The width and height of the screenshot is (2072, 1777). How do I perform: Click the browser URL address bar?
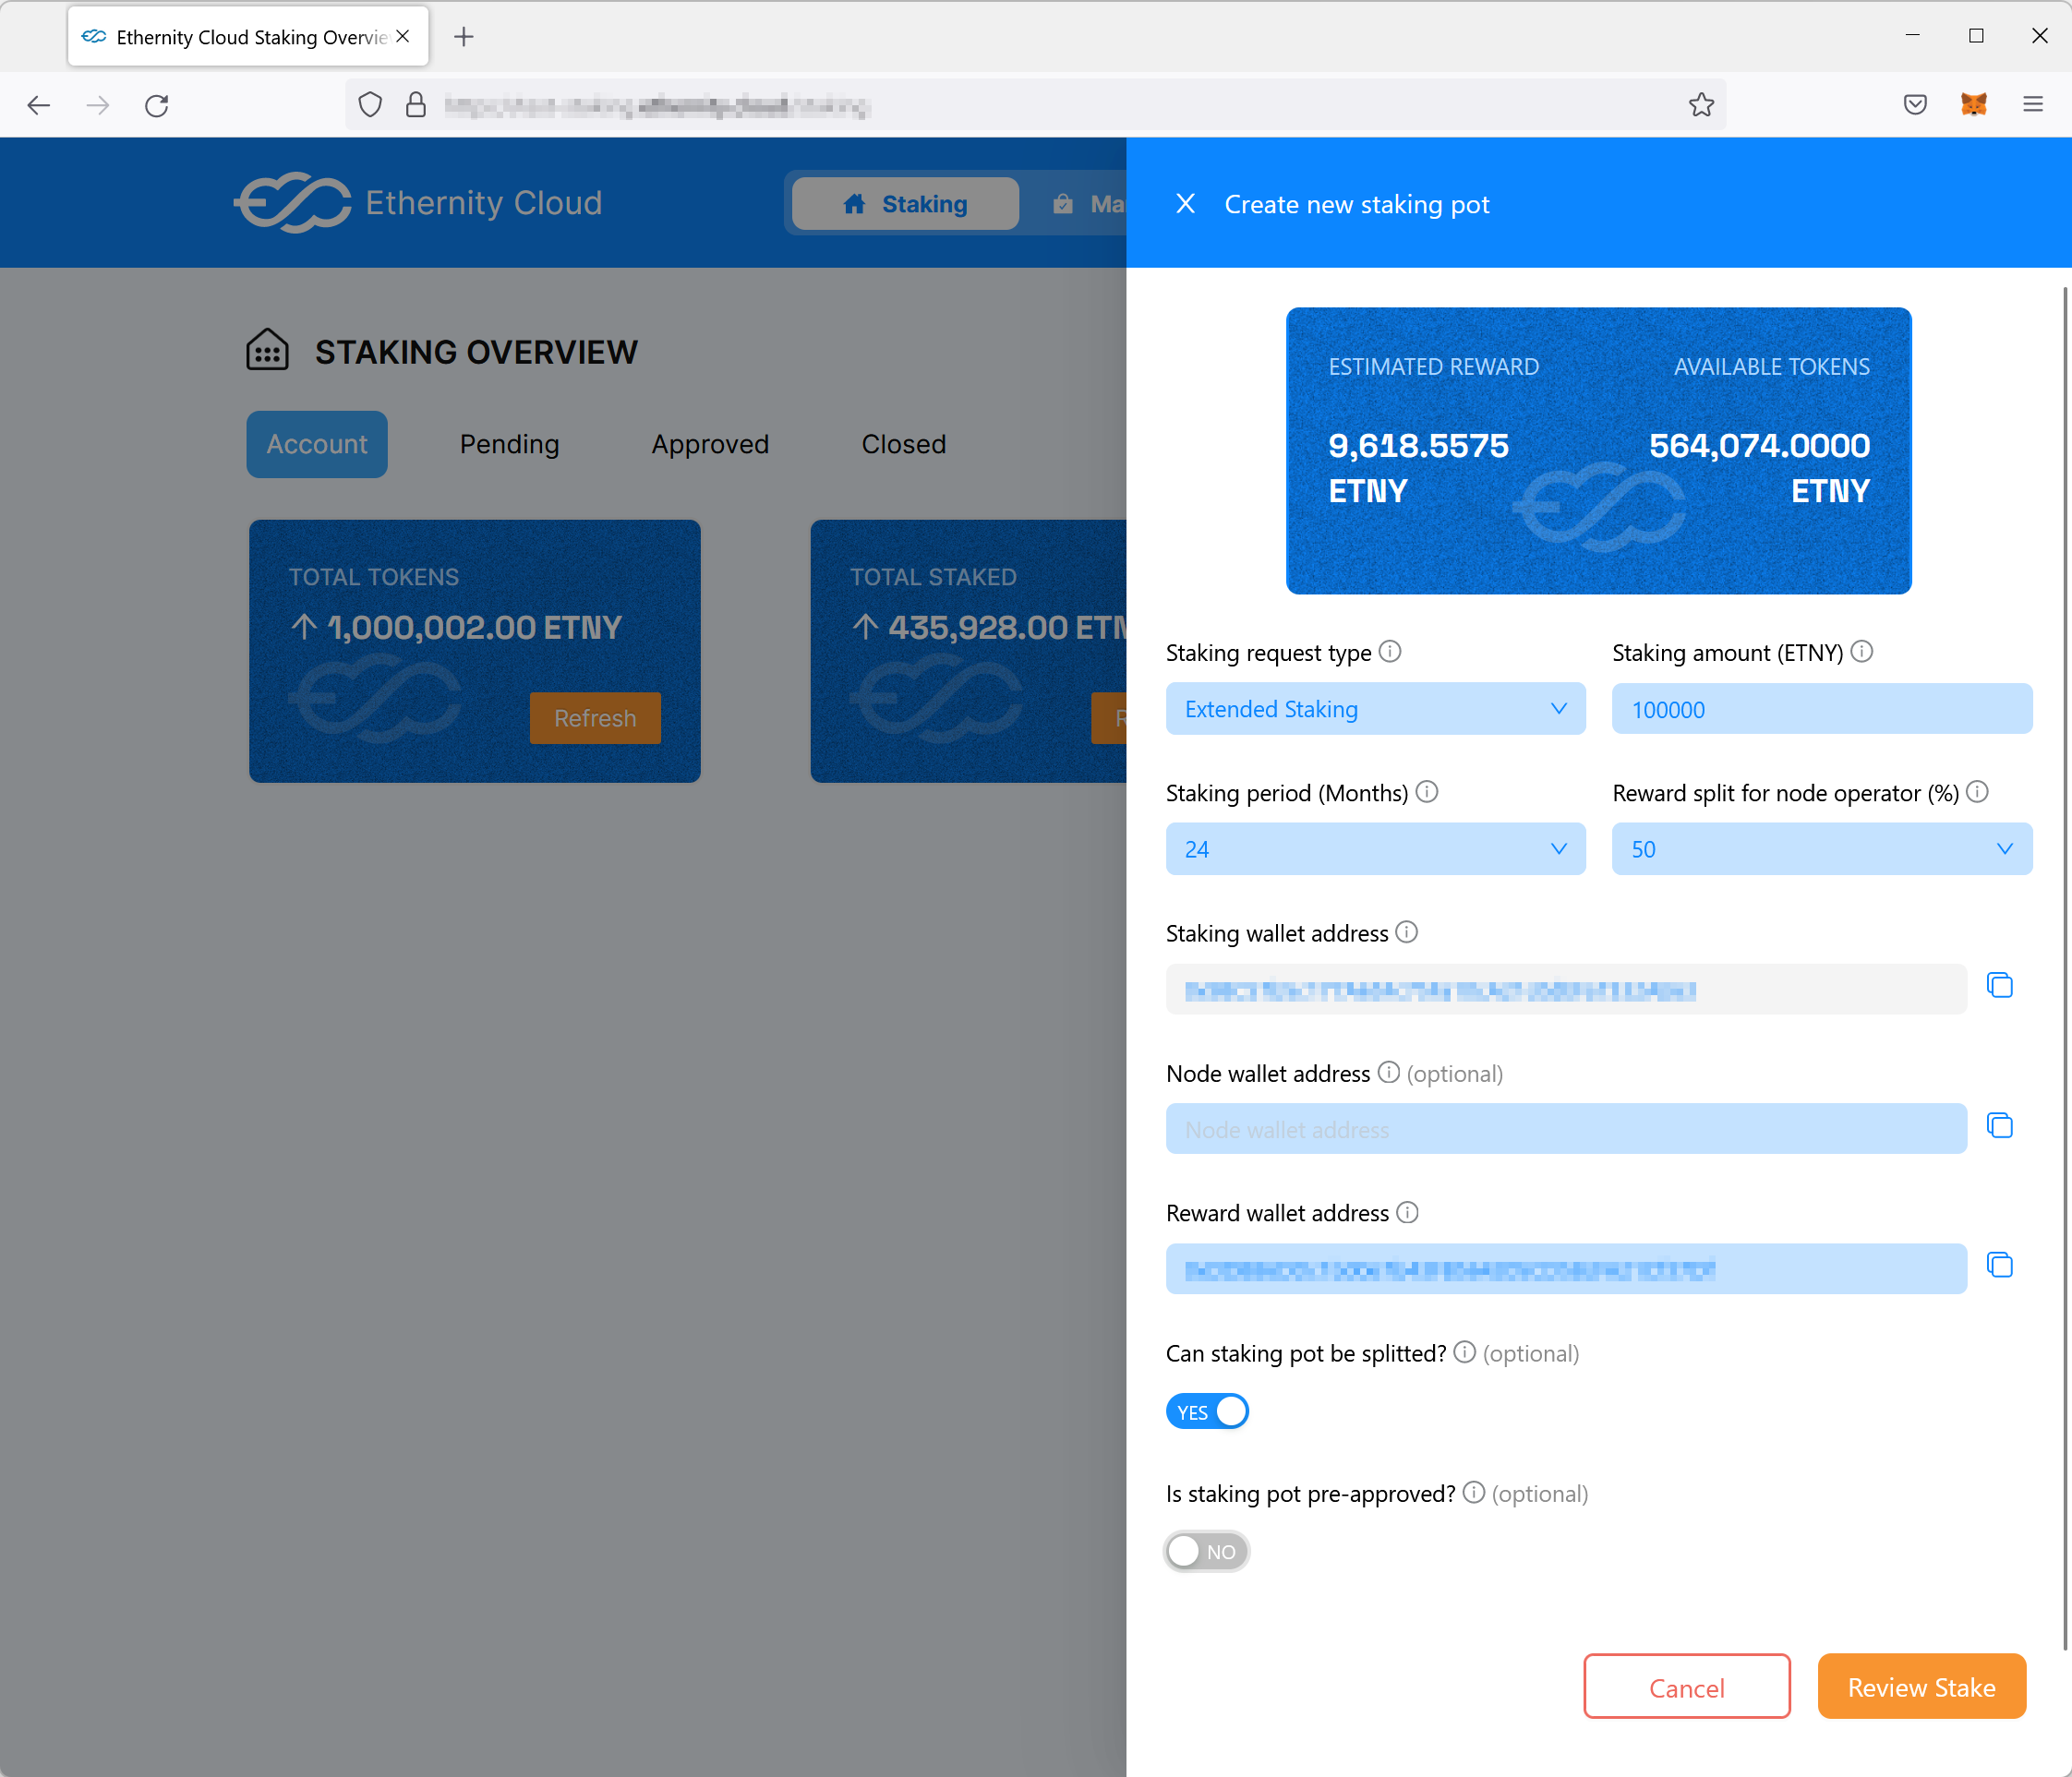point(1035,105)
